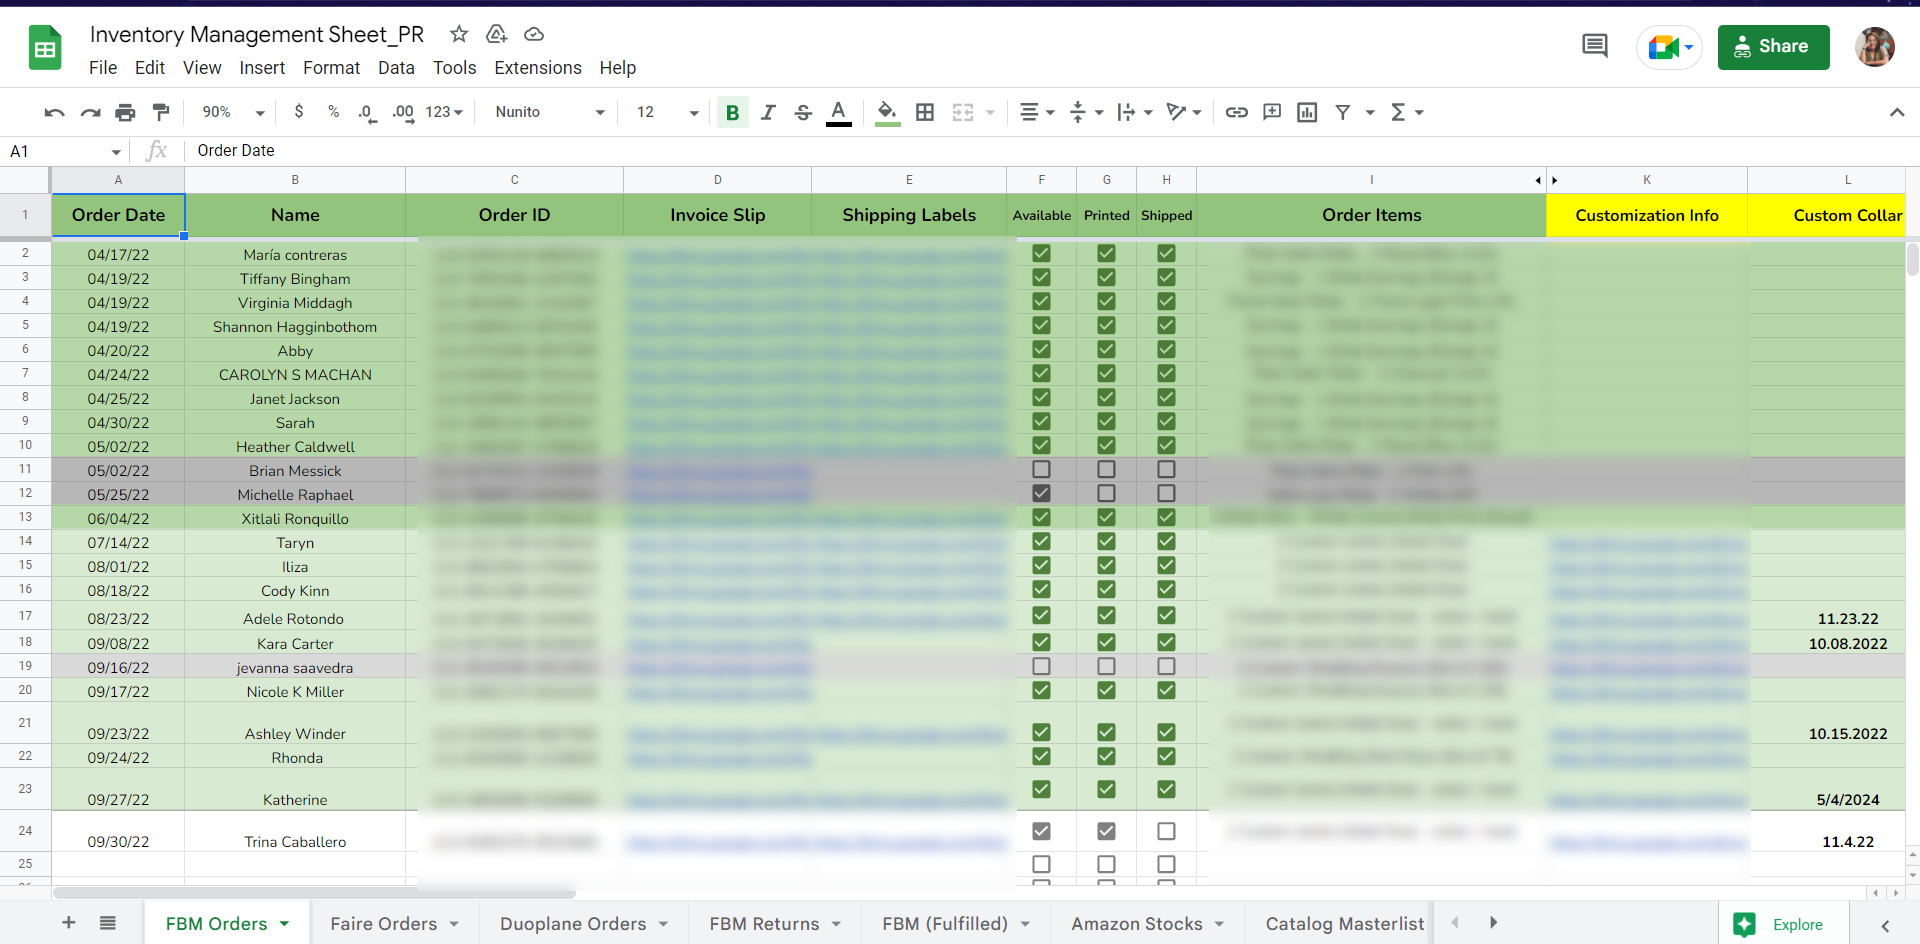
Task: Open the Extensions menu
Action: click(538, 68)
